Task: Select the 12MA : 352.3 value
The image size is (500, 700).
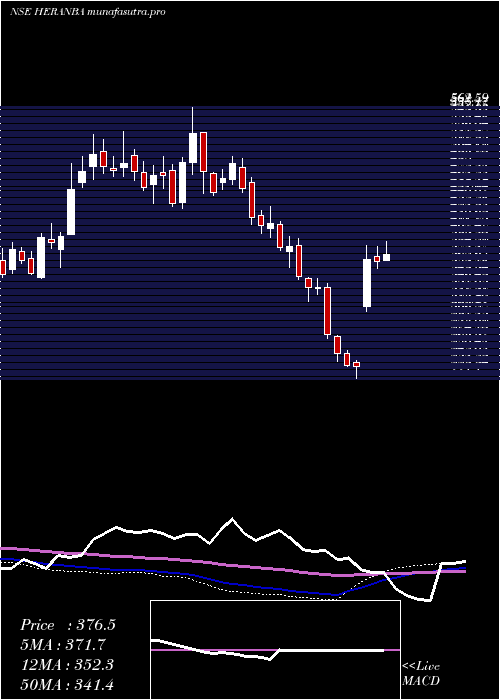Action: (x=67, y=665)
